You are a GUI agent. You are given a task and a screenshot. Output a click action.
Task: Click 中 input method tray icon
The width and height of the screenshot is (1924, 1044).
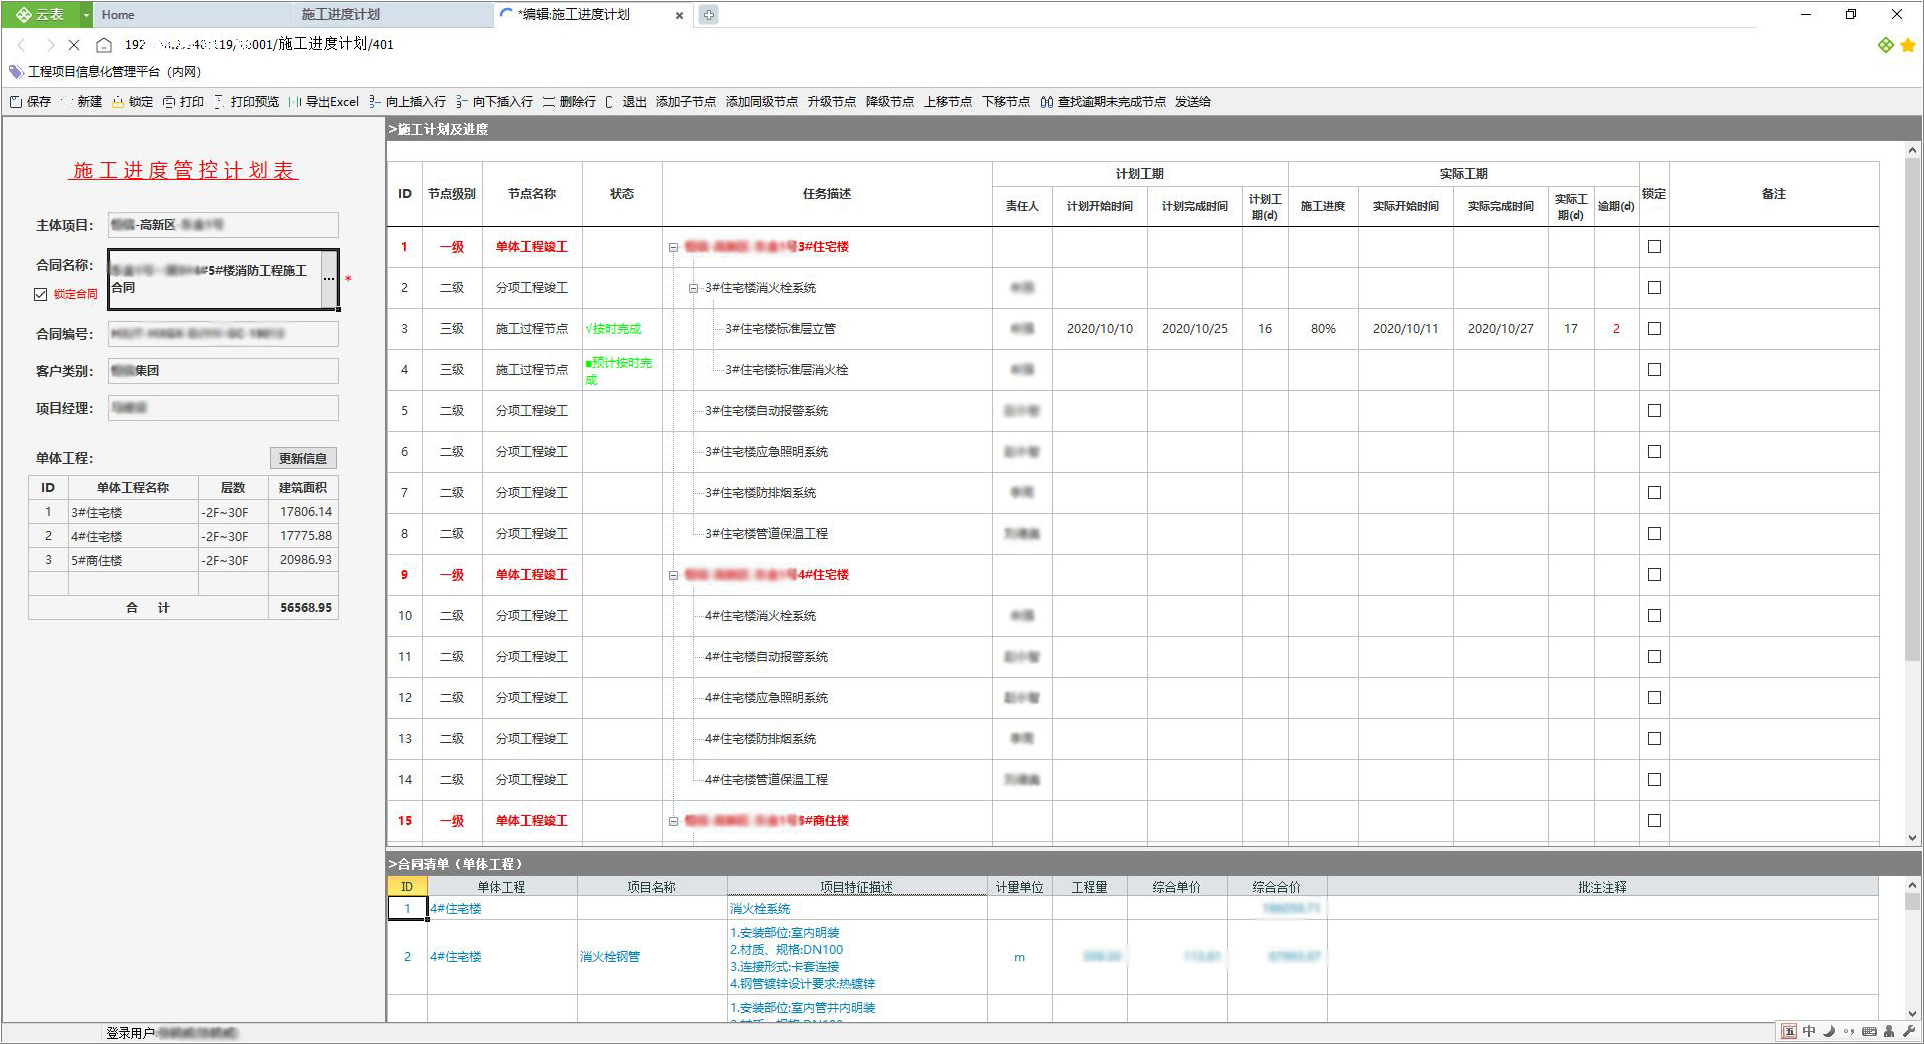tap(1809, 1032)
